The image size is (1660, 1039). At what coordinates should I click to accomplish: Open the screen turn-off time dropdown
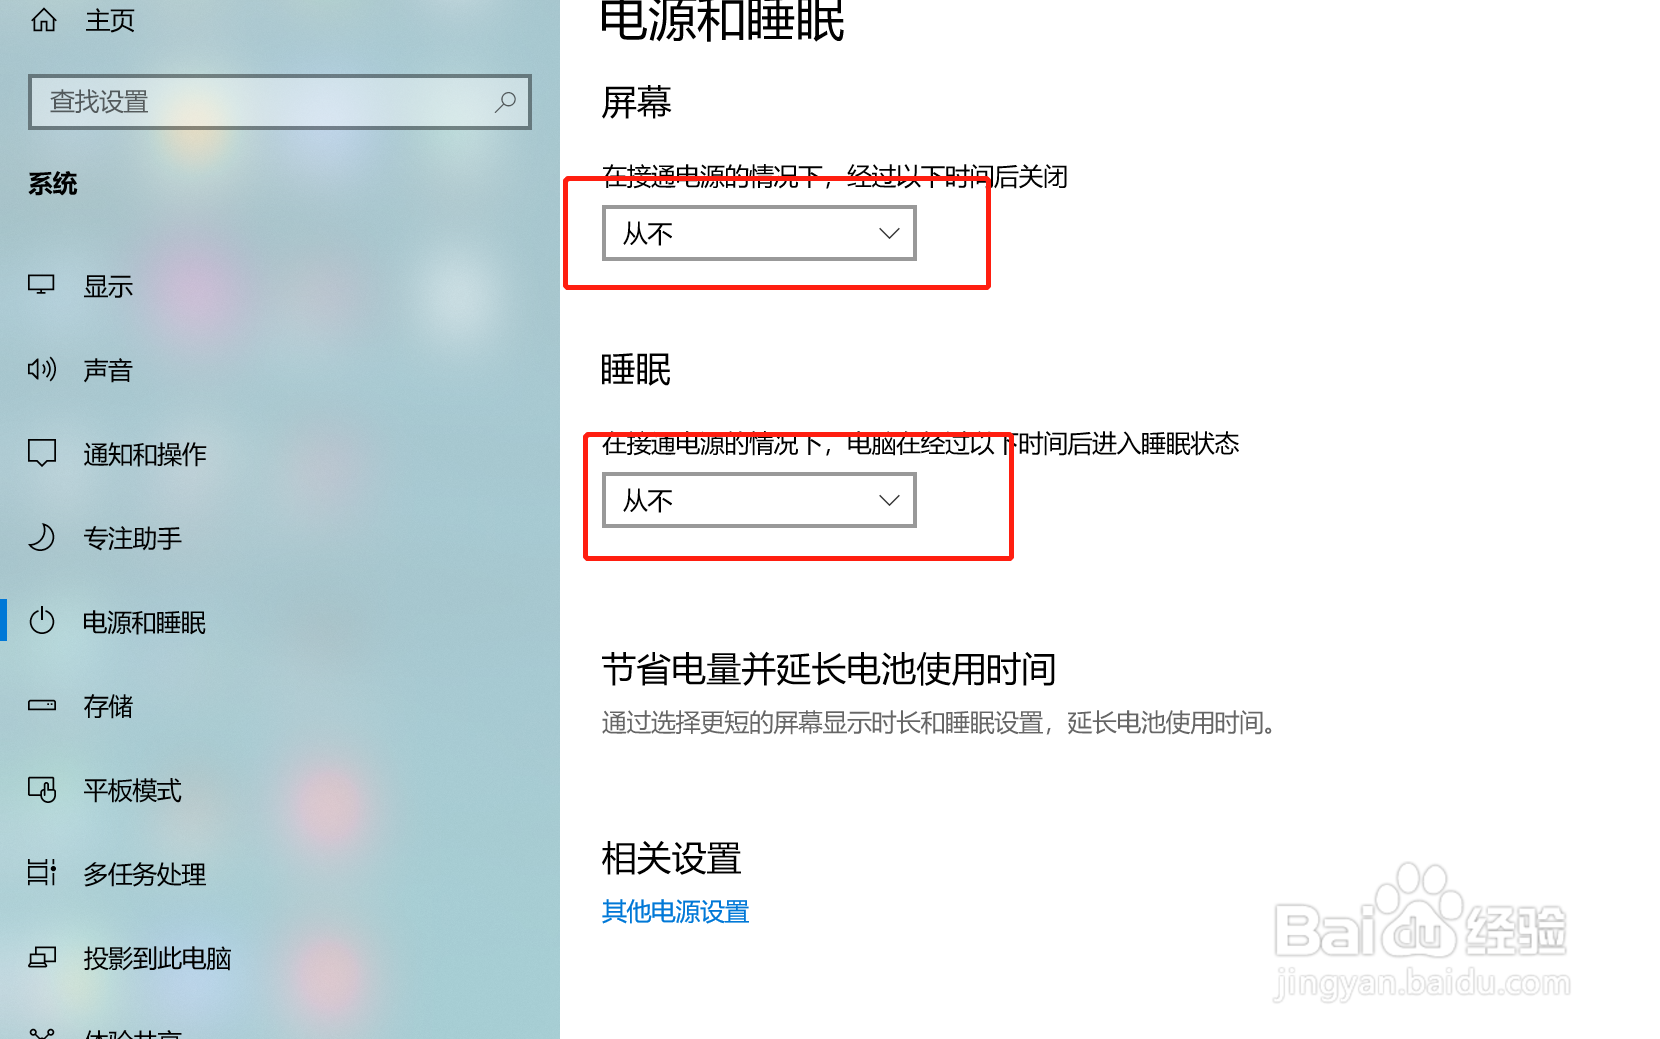click(x=759, y=233)
